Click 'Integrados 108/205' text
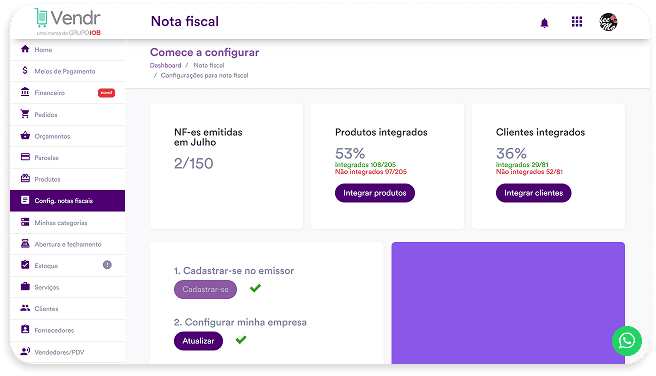Image resolution: width=656 pixels, height=376 pixels. [x=365, y=165]
